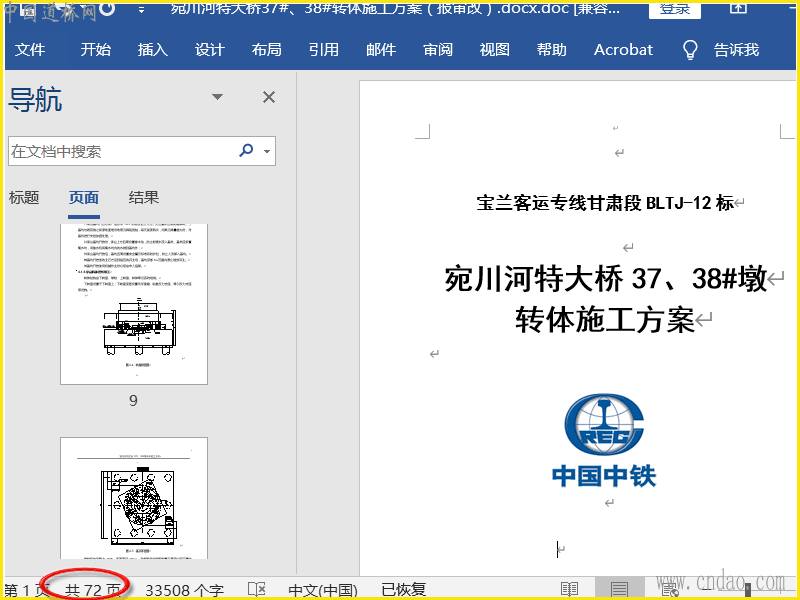
Task: Click the 33508 个字 word count
Action: tap(184, 590)
